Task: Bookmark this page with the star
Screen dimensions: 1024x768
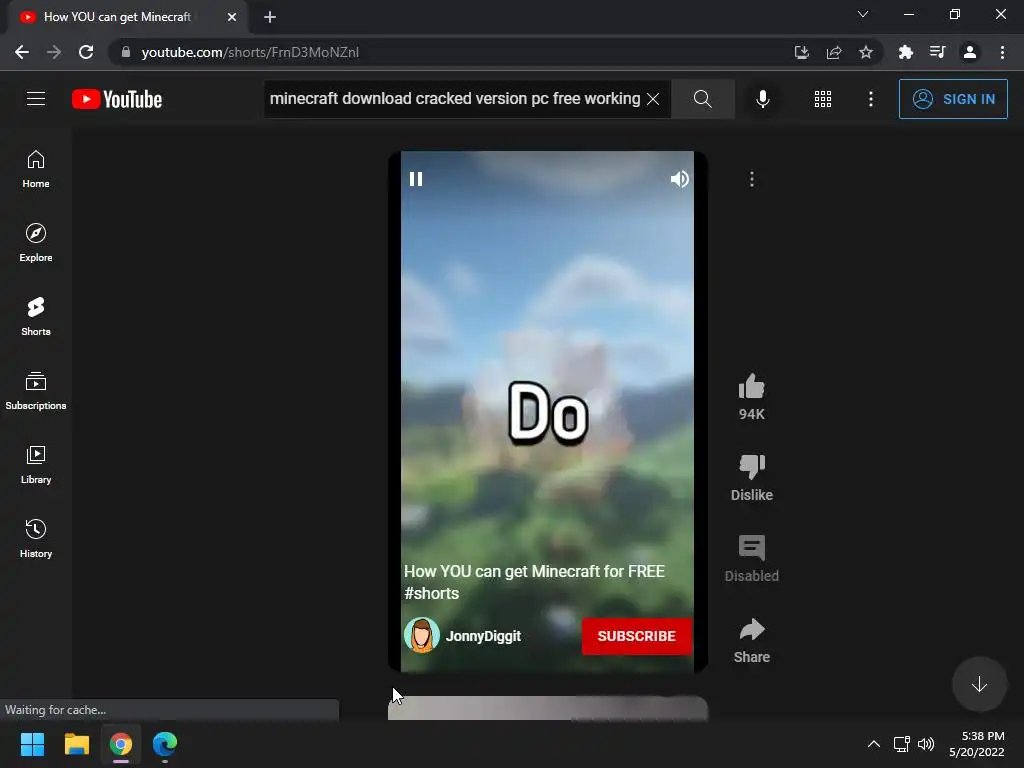Action: click(866, 52)
